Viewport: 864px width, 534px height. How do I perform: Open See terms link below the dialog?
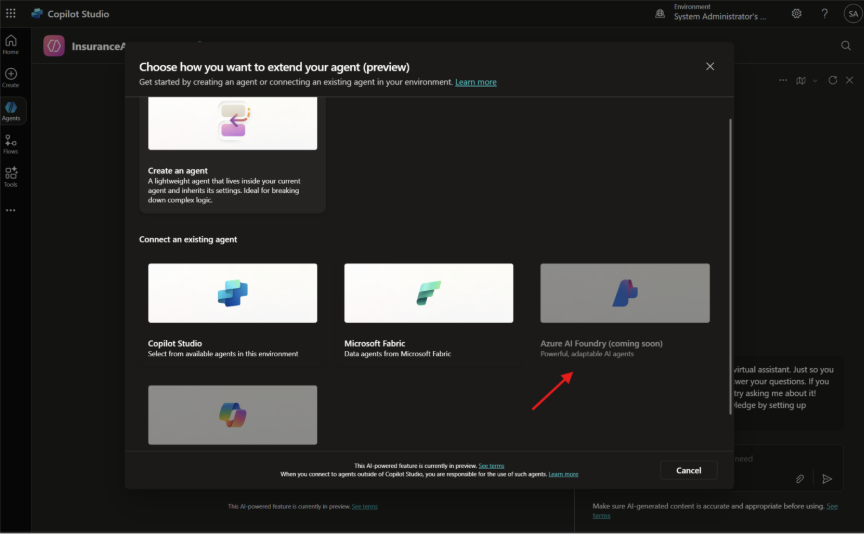pos(365,506)
